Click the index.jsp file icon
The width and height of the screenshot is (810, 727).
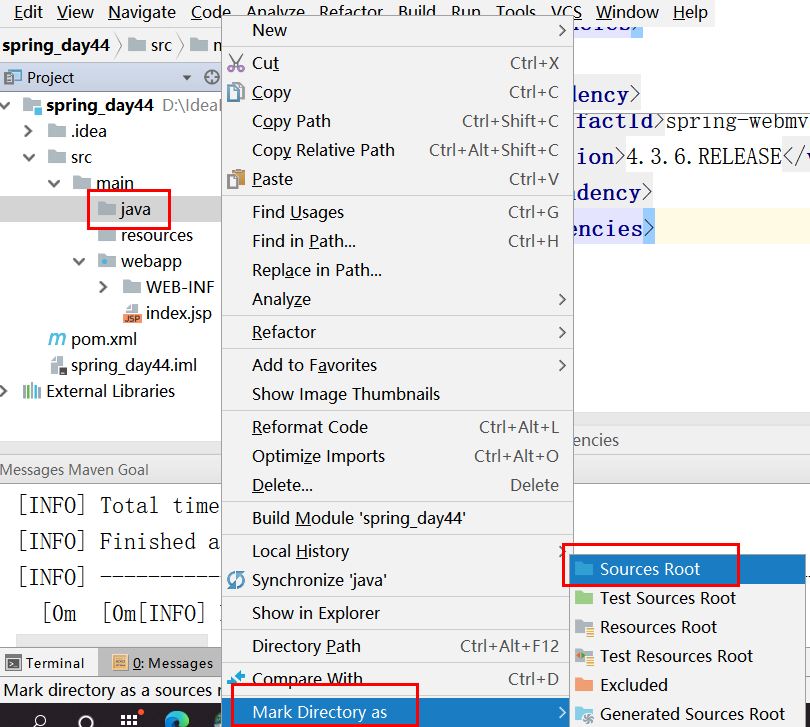point(132,313)
